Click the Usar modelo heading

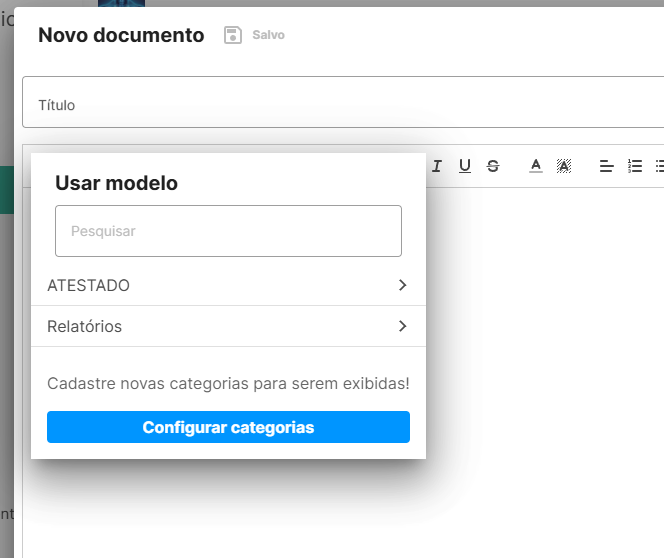116,183
